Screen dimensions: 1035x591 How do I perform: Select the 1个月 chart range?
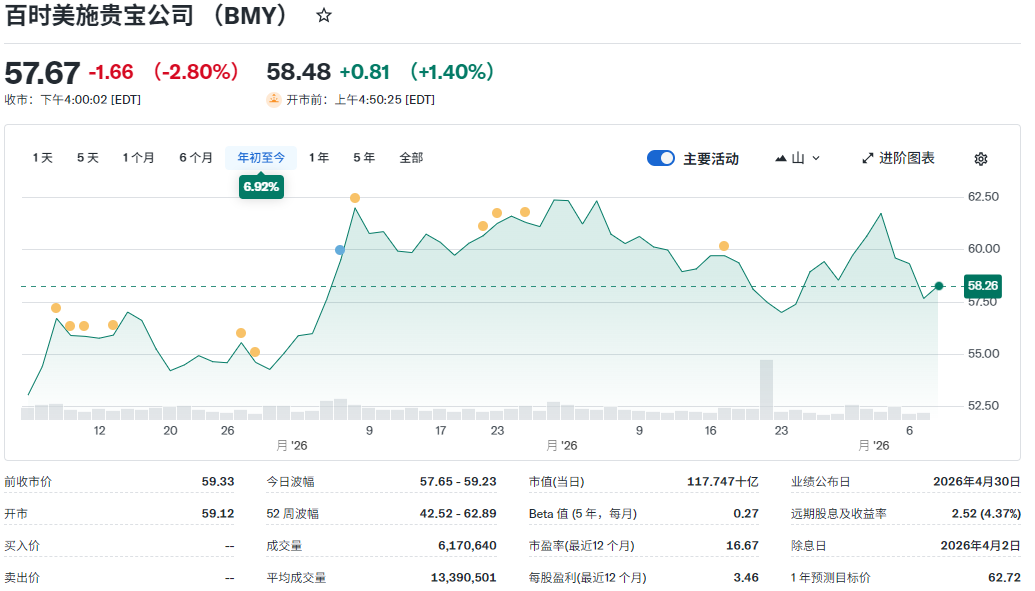[x=138, y=158]
